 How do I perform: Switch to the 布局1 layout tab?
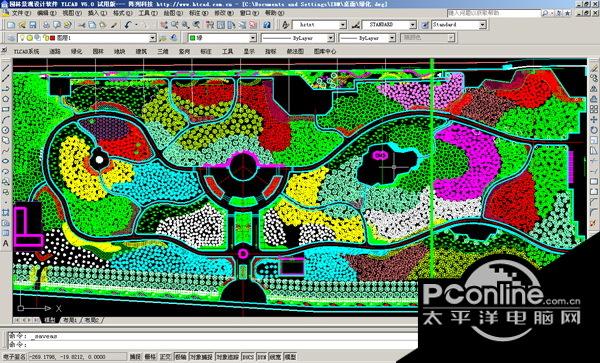(70, 320)
